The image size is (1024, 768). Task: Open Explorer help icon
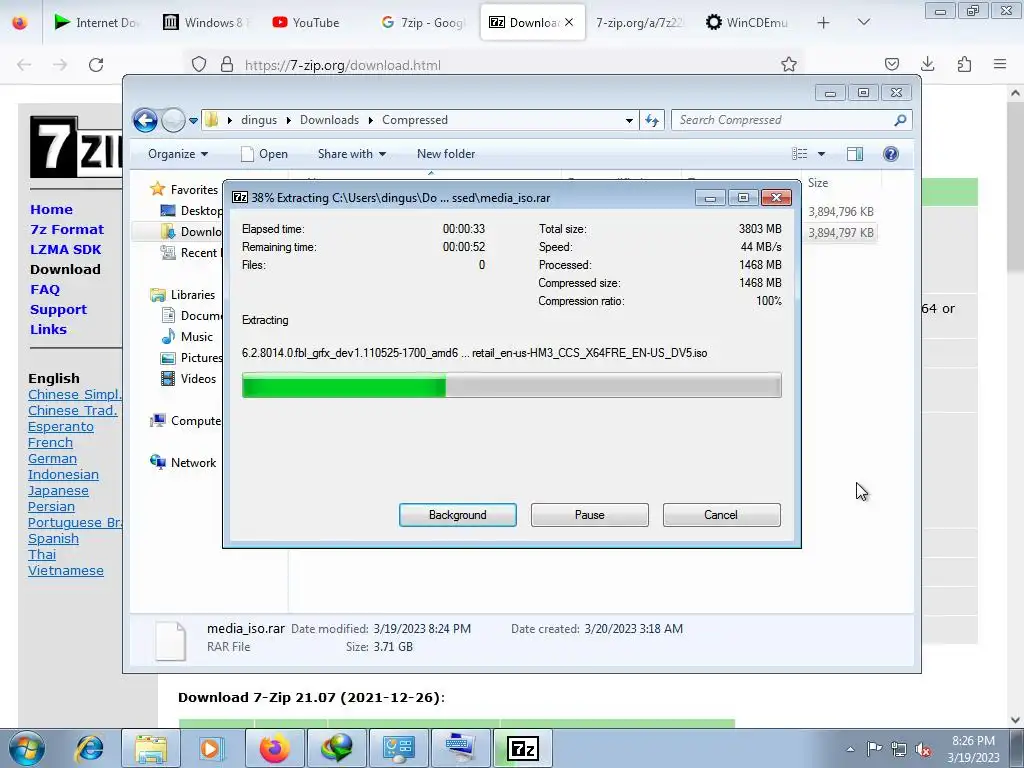tap(891, 154)
